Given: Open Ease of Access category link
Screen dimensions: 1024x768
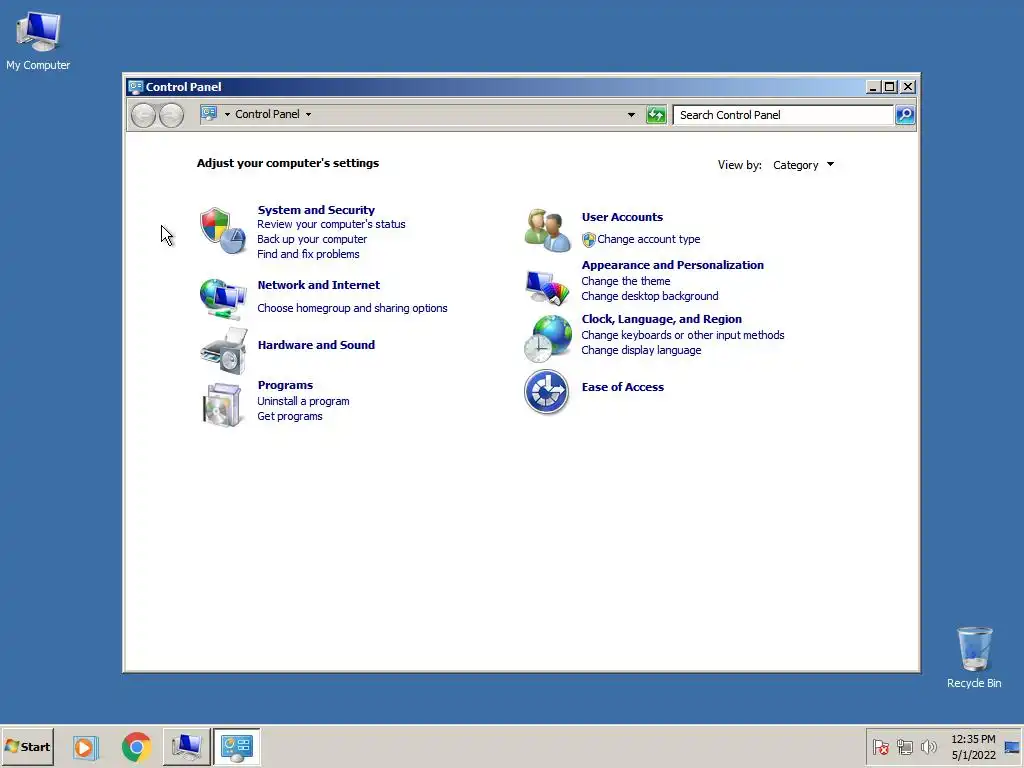Looking at the screenshot, I should (x=622, y=387).
